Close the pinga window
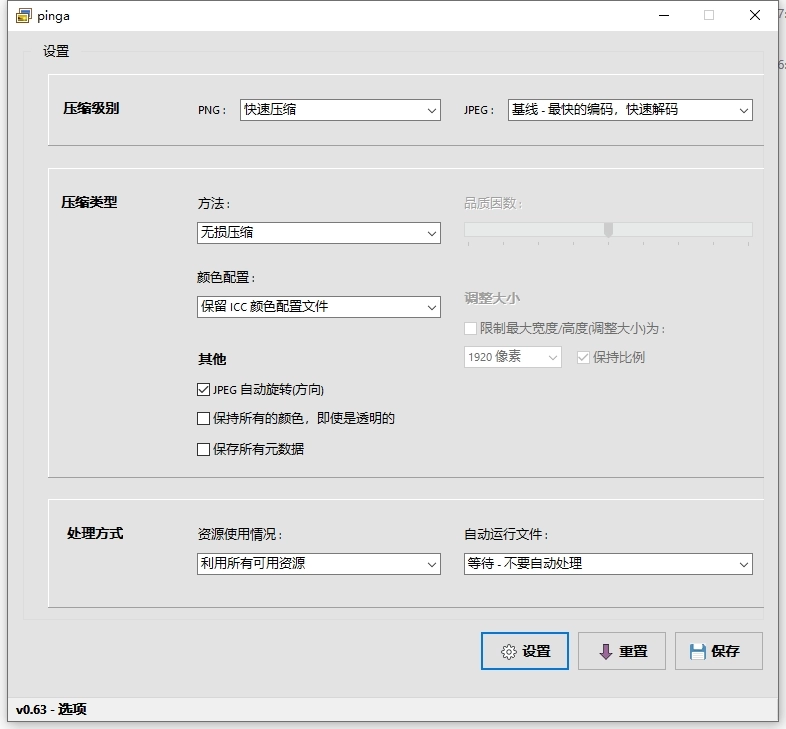 coord(755,16)
